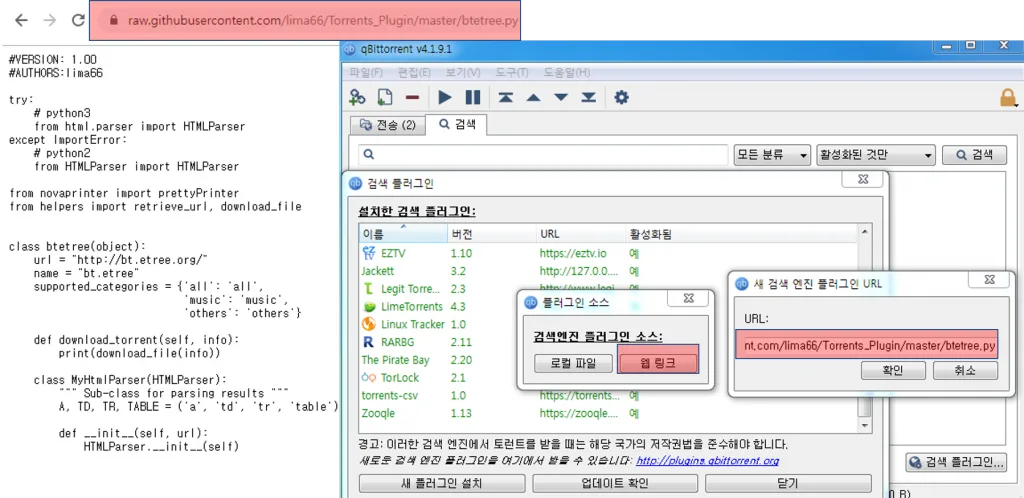Click the qBittorrent title bar logo
This screenshot has width=1024, height=498.
pyautogui.click(x=349, y=50)
